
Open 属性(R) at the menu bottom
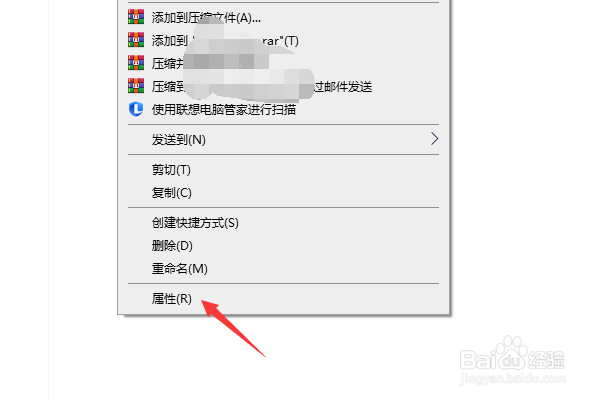point(283,299)
